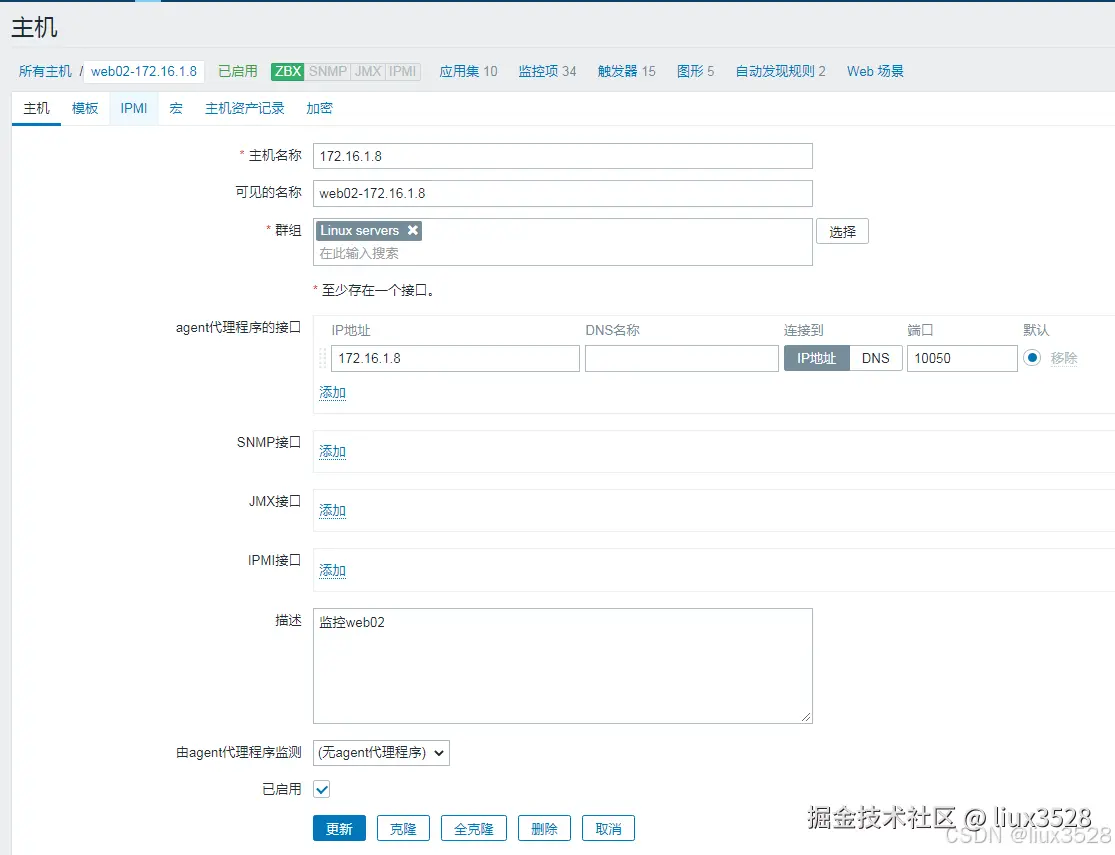Switch connect mode to DNS
The height and width of the screenshot is (855, 1115).
875,358
